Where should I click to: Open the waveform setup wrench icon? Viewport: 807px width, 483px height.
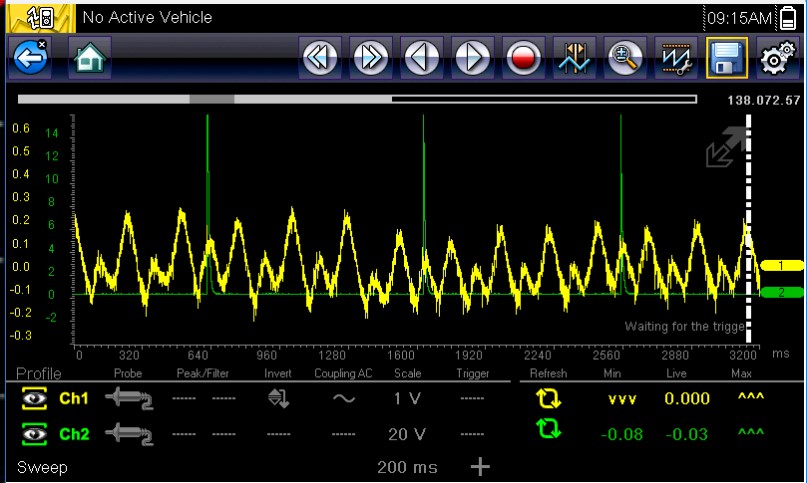[676, 60]
